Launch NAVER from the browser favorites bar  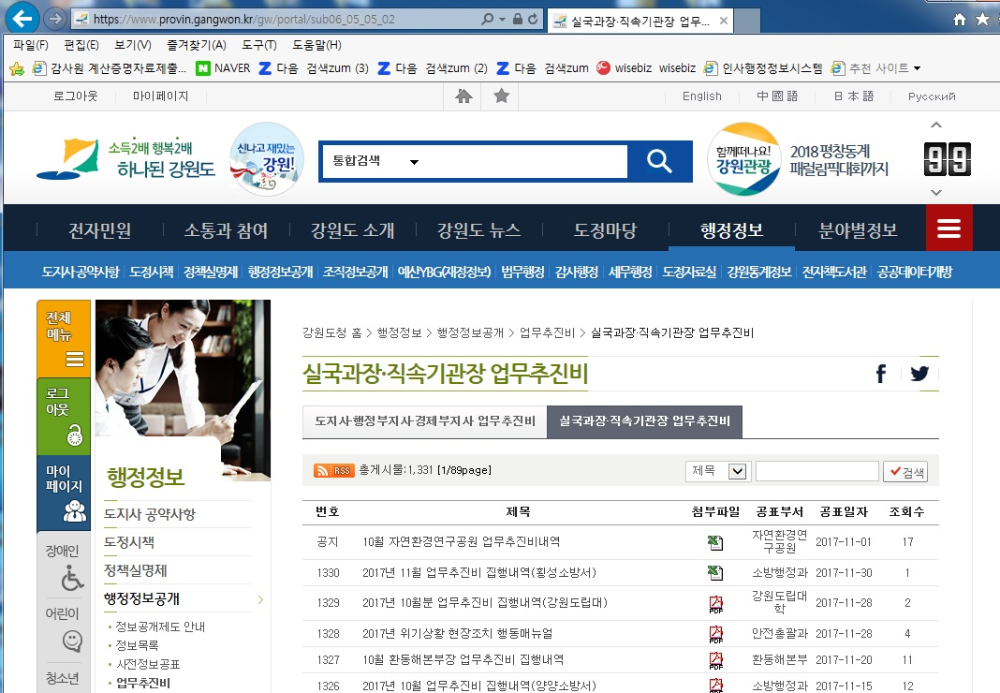click(213, 68)
